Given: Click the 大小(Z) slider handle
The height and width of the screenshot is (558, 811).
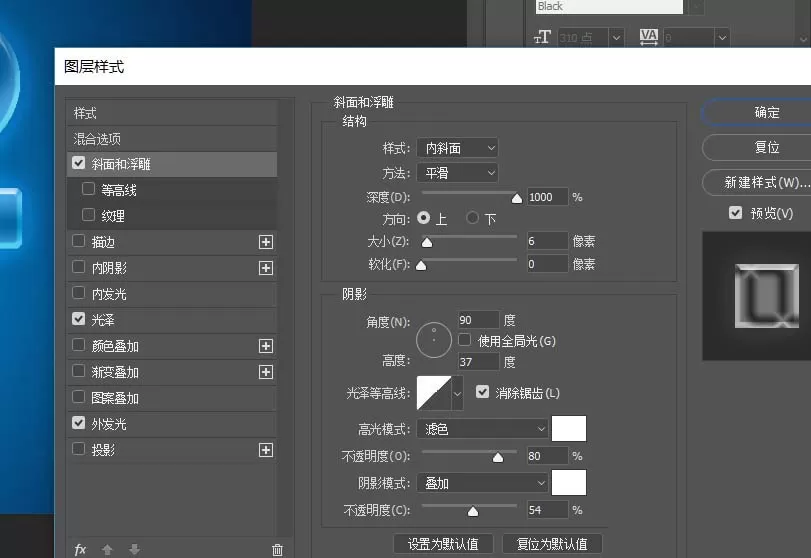Looking at the screenshot, I should [x=427, y=243].
